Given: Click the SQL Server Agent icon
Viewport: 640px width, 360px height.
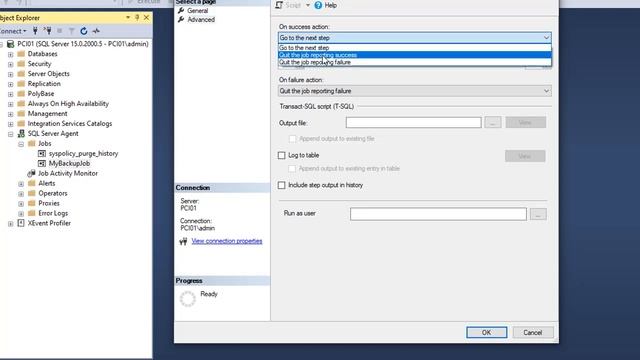Looking at the screenshot, I should point(21,133).
